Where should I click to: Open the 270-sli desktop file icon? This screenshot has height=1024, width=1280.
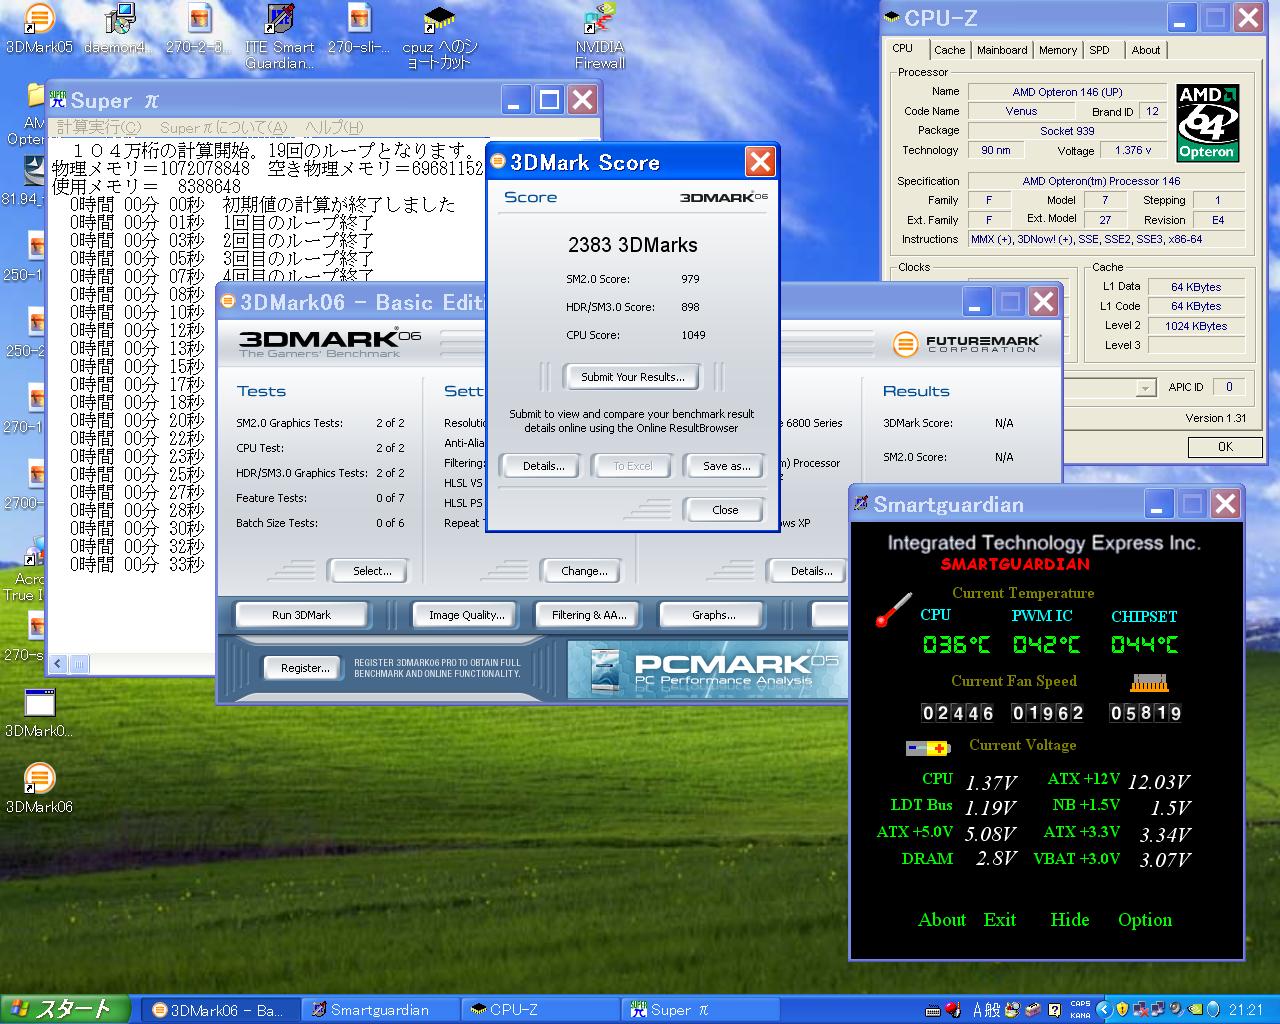pyautogui.click(x=359, y=27)
